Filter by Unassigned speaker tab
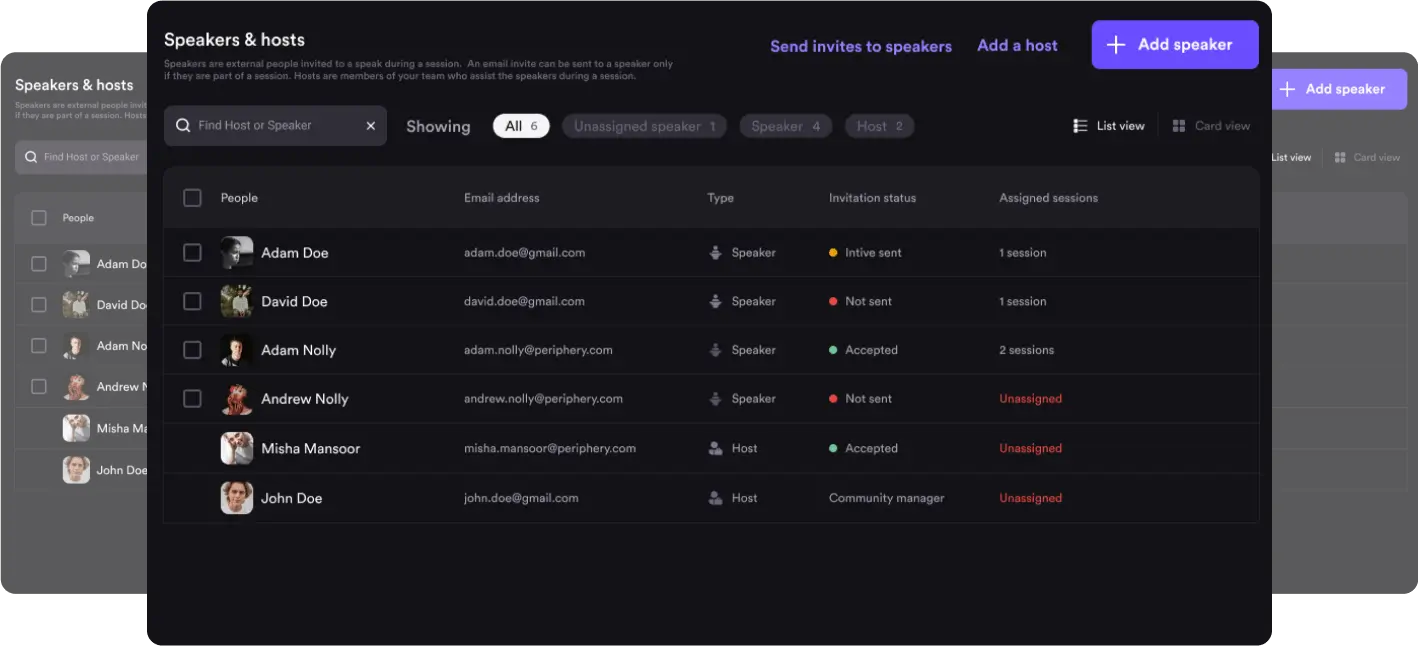Image resolution: width=1418 pixels, height=646 pixels. tap(644, 126)
